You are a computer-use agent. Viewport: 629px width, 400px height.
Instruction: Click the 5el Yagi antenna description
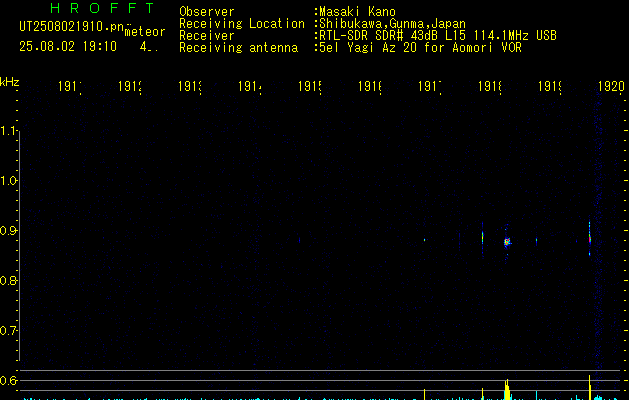pyautogui.click(x=420, y=48)
